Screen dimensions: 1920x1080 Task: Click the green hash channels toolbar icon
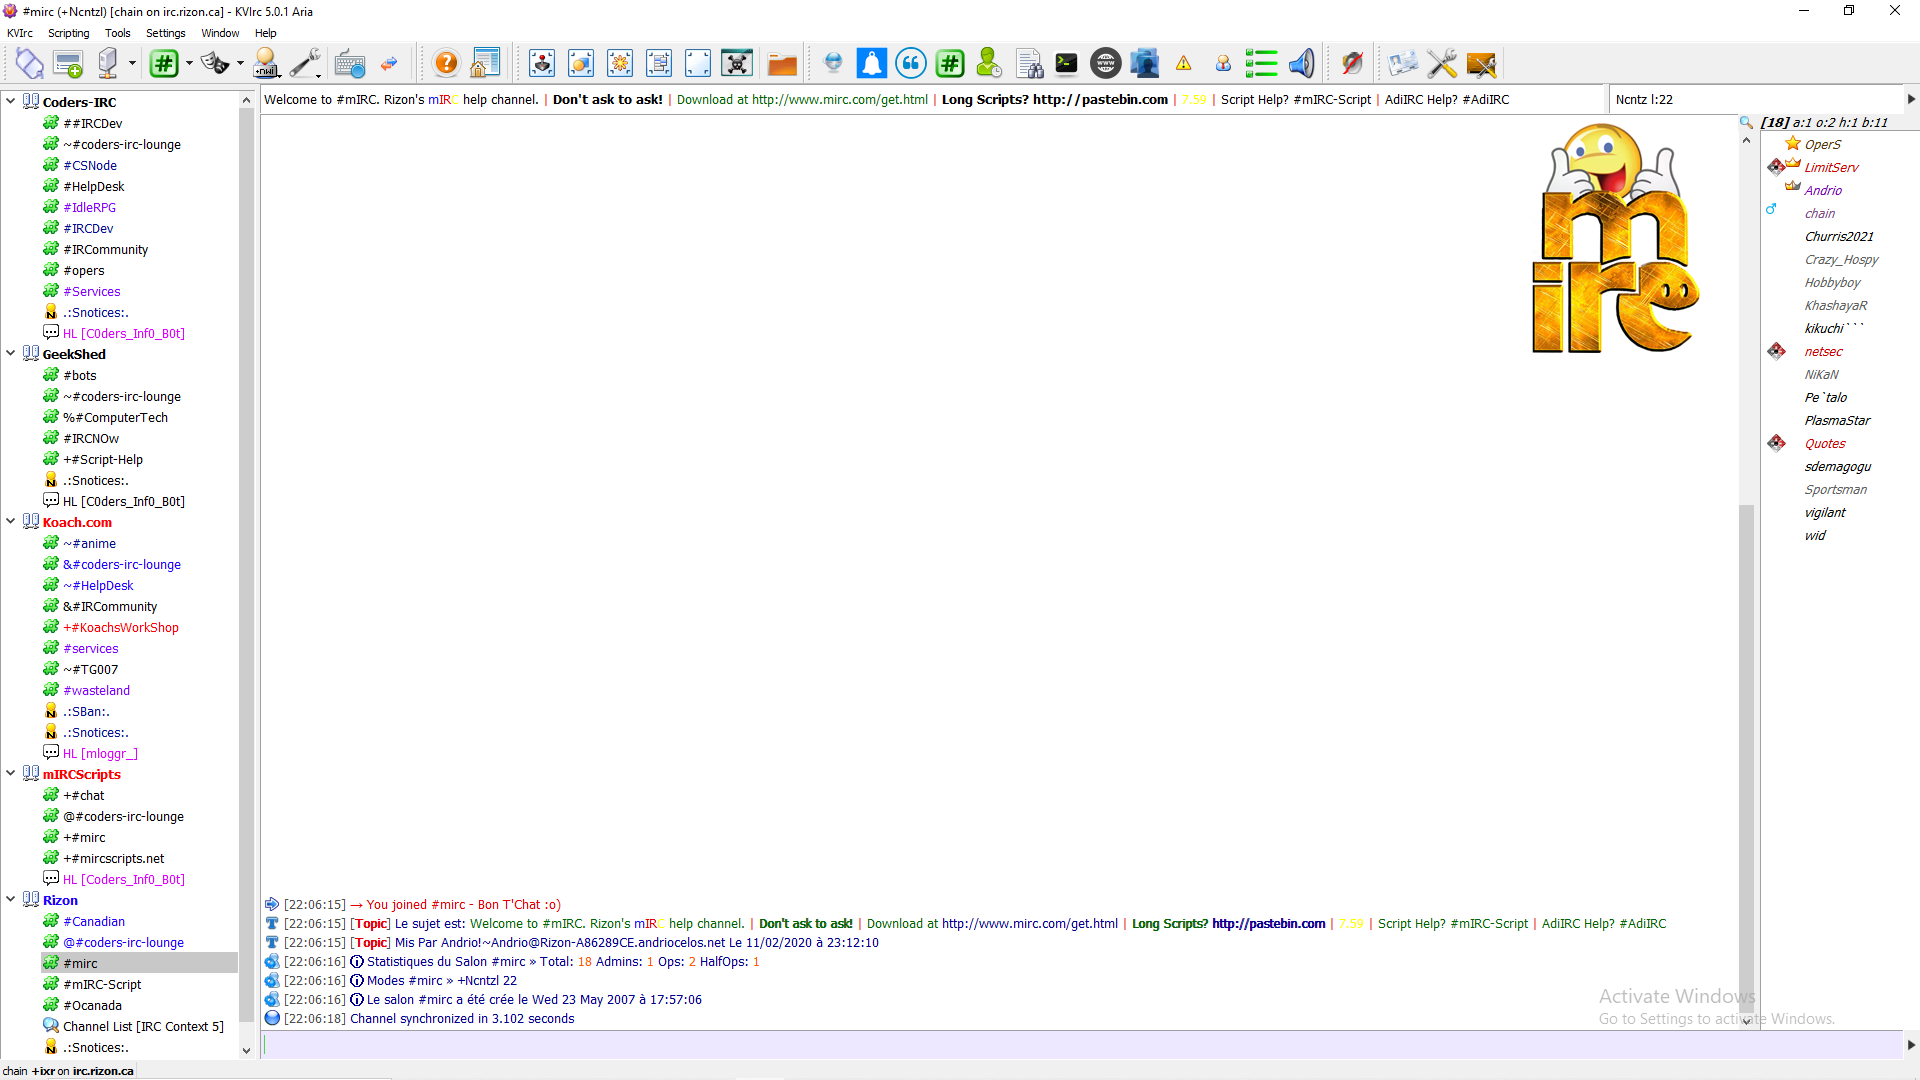tap(164, 64)
